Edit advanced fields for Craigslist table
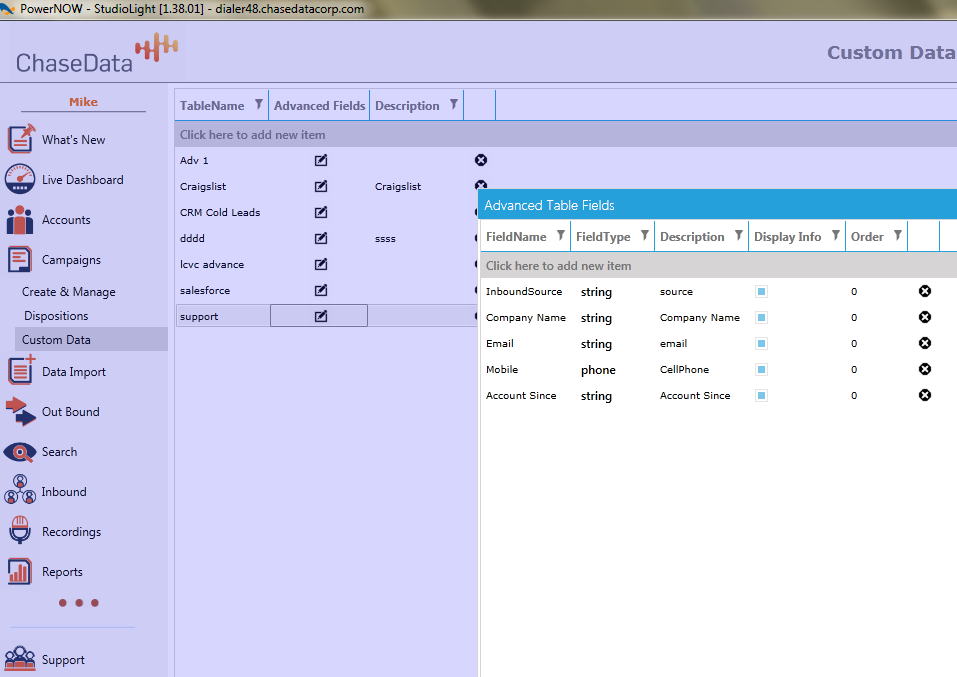 click(x=321, y=186)
